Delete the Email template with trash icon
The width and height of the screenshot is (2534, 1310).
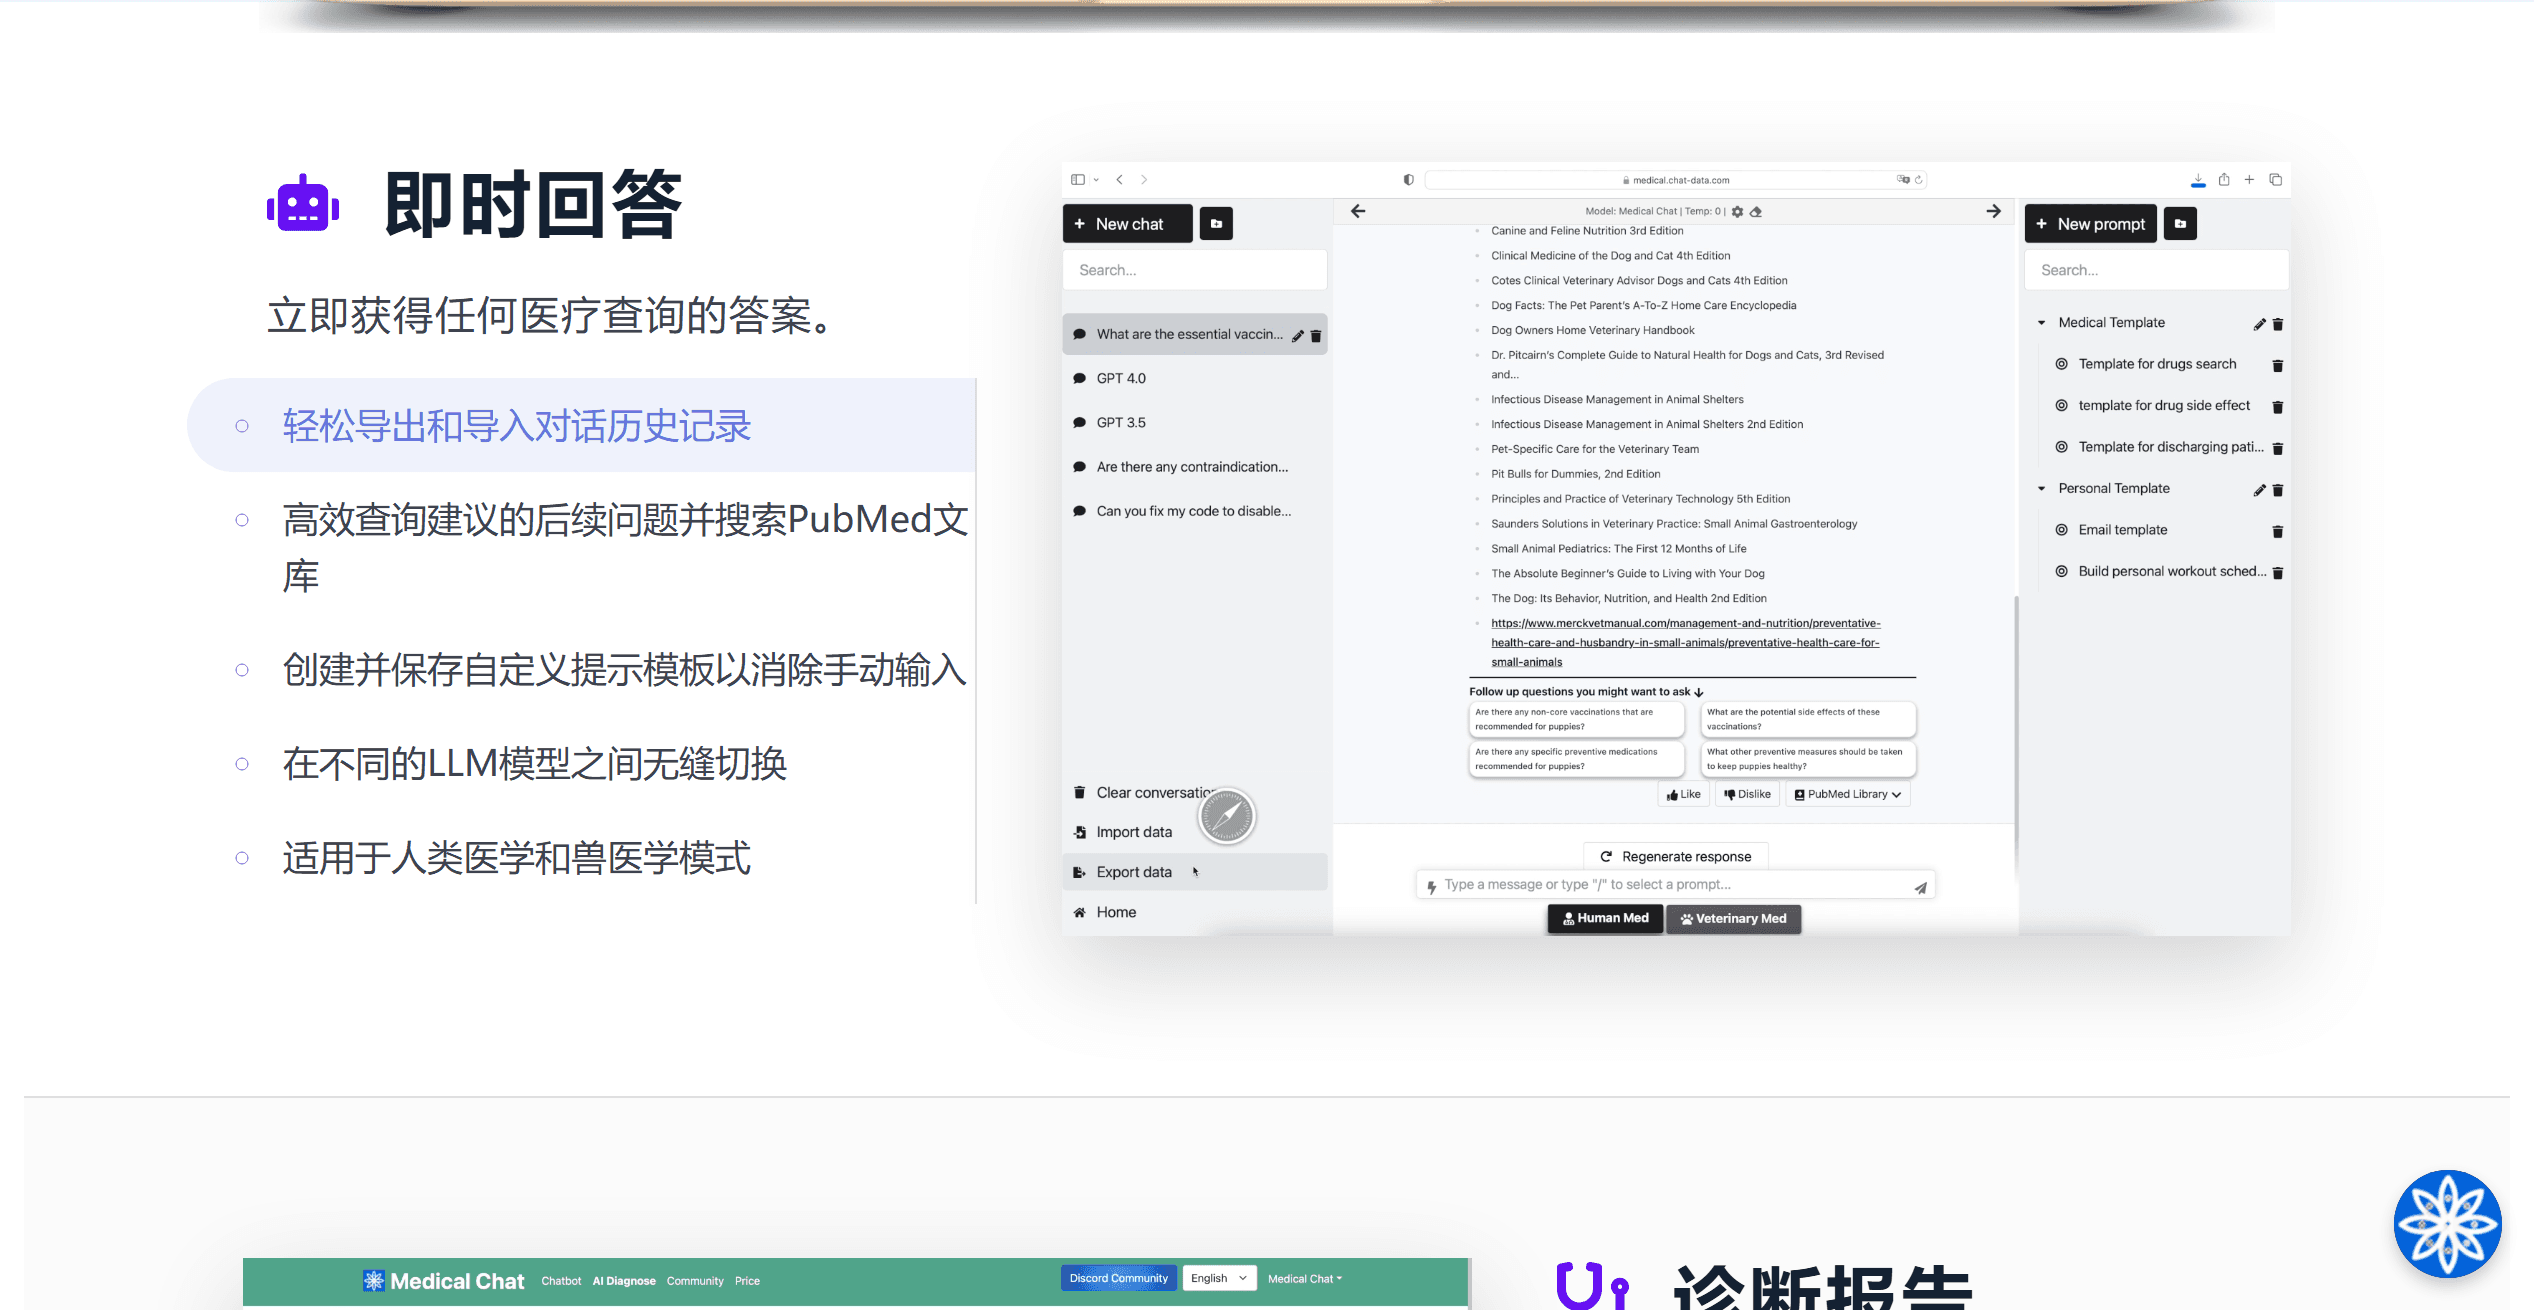[2278, 530]
